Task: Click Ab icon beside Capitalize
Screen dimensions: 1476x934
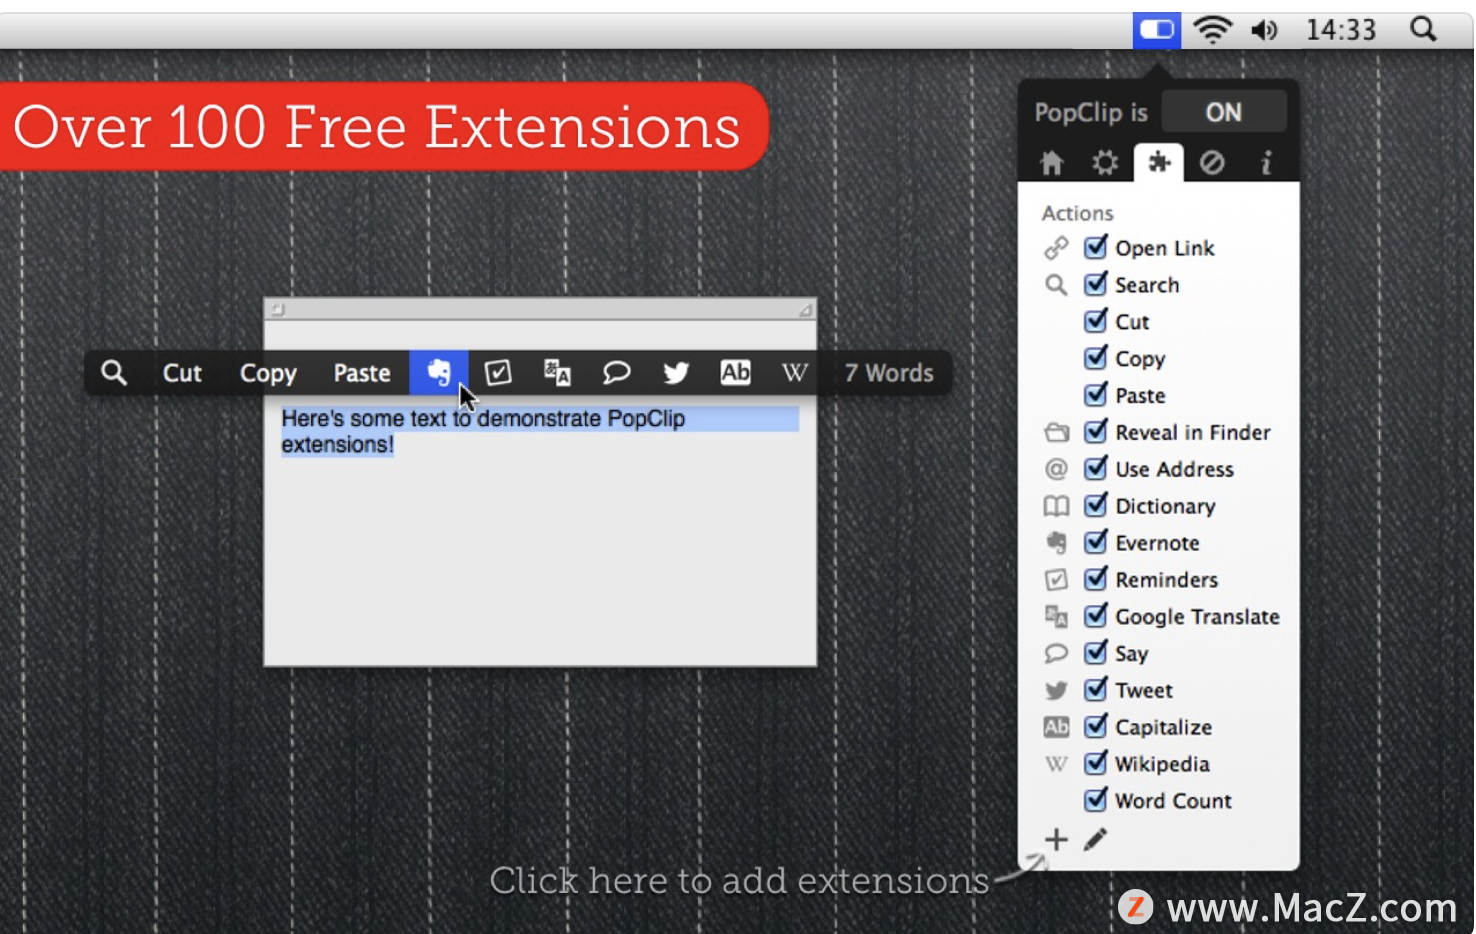Action: pyautogui.click(x=1056, y=727)
